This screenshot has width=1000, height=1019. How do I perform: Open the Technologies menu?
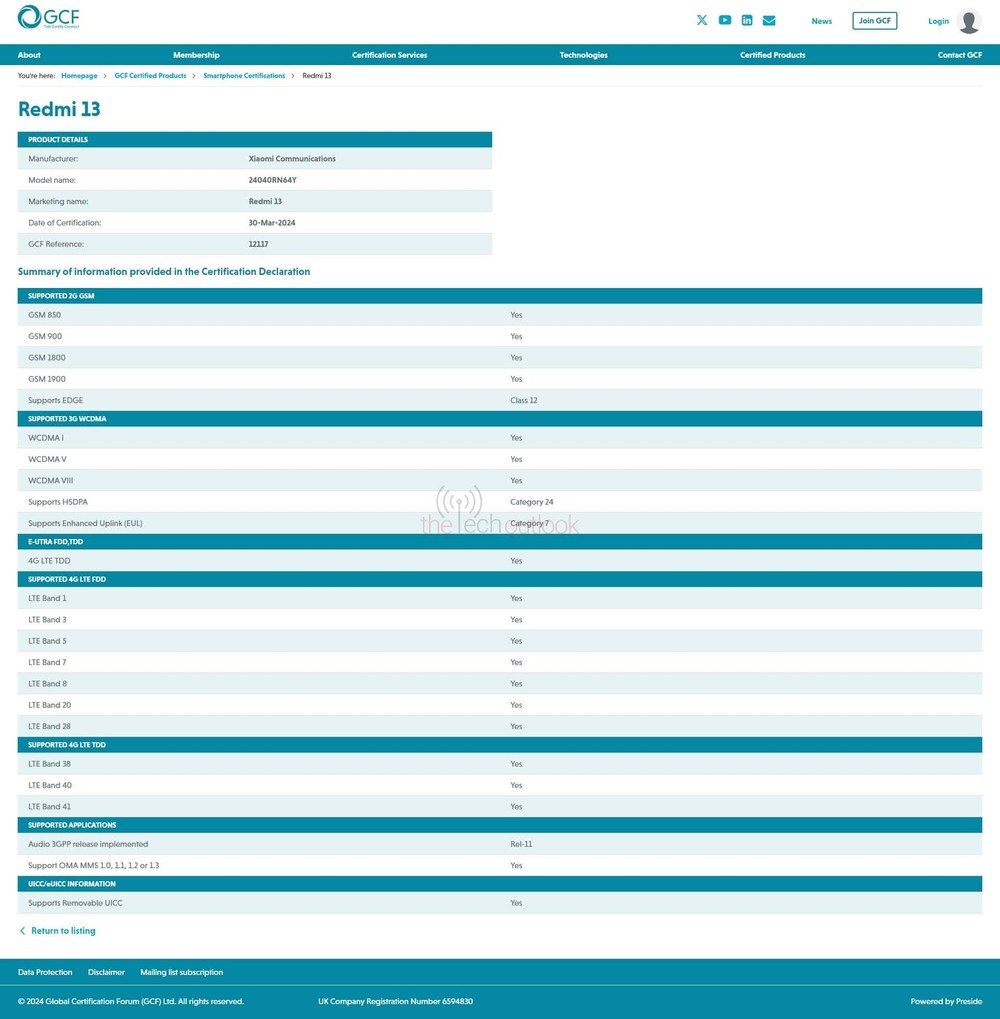click(x=583, y=55)
